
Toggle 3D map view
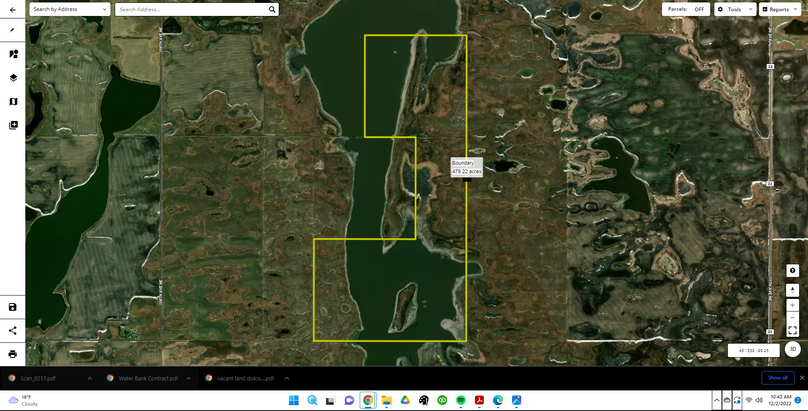[x=792, y=349]
